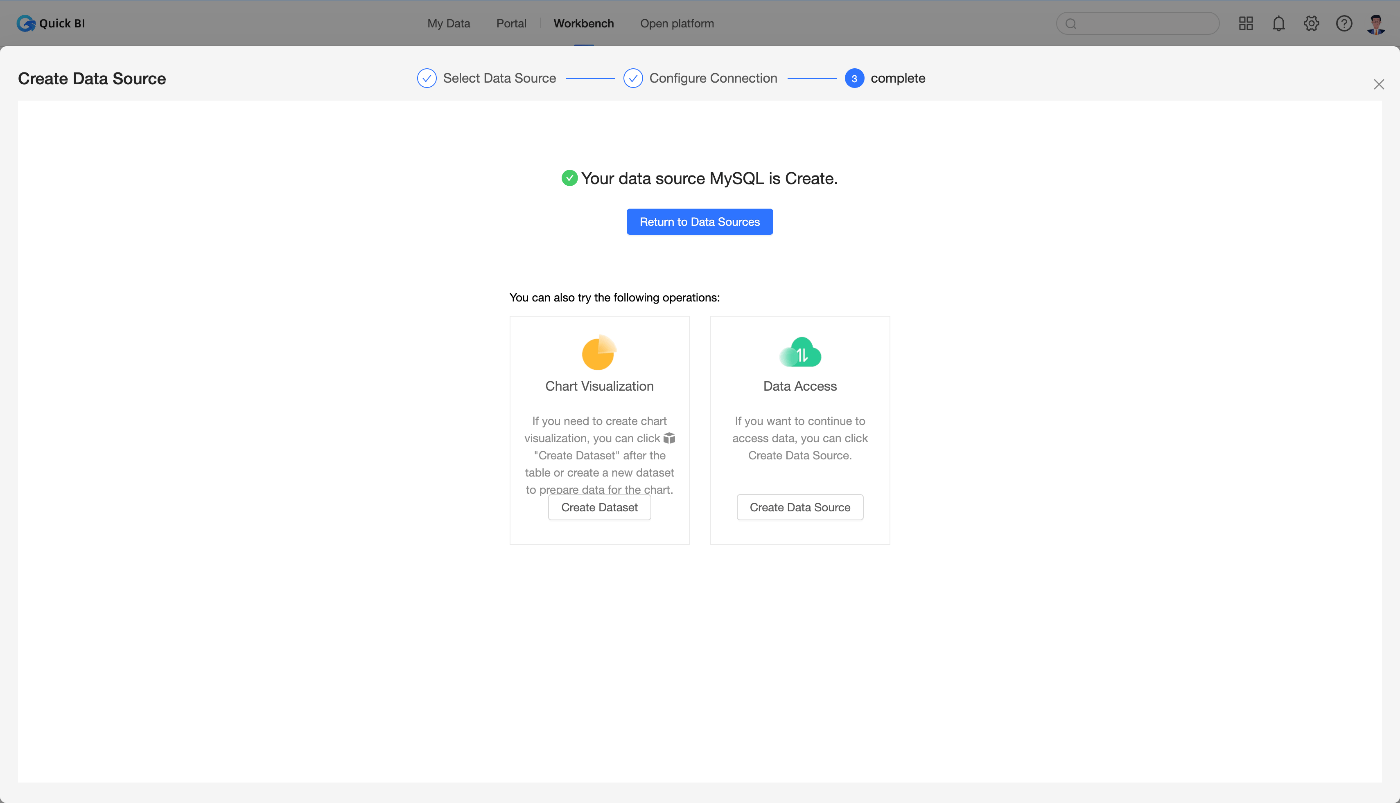Screen dimensions: 1400x803
Task: Click 'You can also try the following operations' text
Action: pos(615,297)
